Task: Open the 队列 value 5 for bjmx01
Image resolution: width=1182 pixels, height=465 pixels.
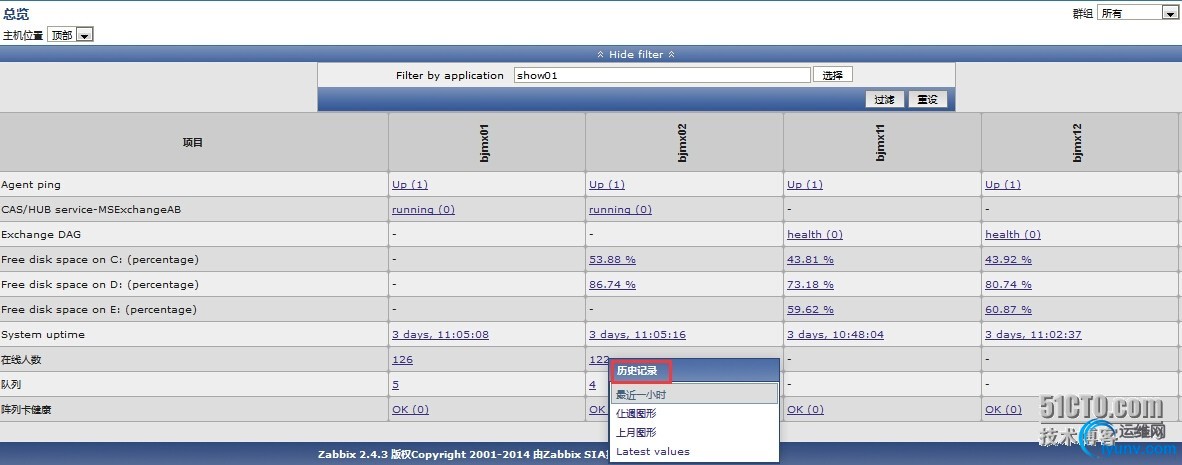Action: pos(396,384)
